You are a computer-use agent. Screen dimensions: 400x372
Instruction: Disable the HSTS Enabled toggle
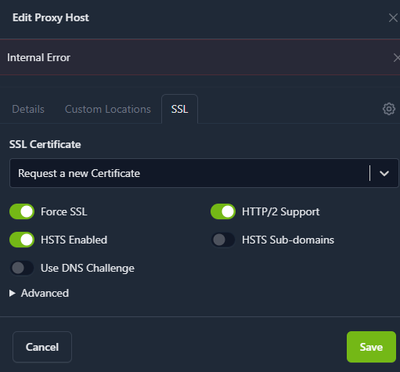[22, 240]
